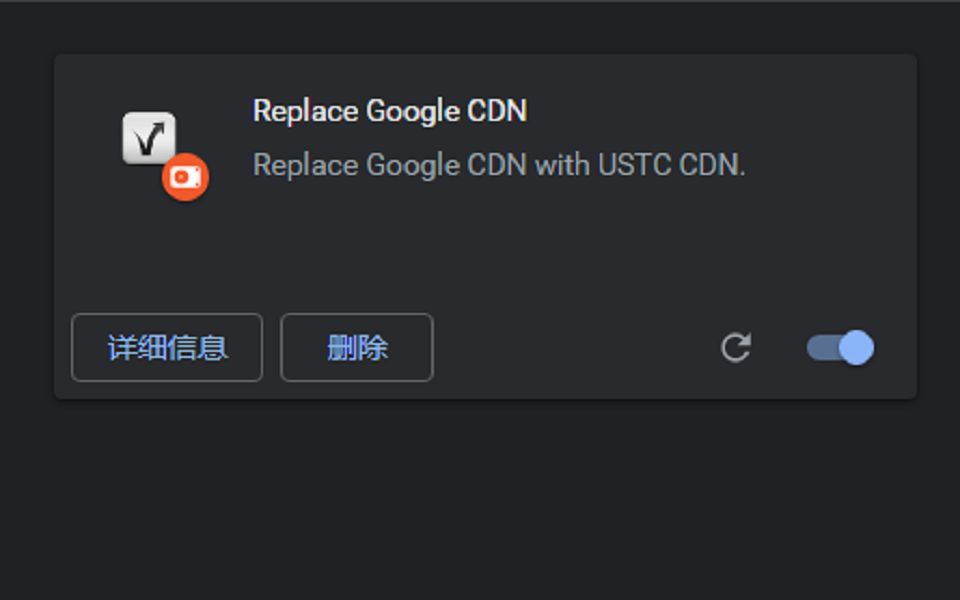Select the white checkmark logo of the extension
The width and height of the screenshot is (960, 600).
(x=149, y=138)
